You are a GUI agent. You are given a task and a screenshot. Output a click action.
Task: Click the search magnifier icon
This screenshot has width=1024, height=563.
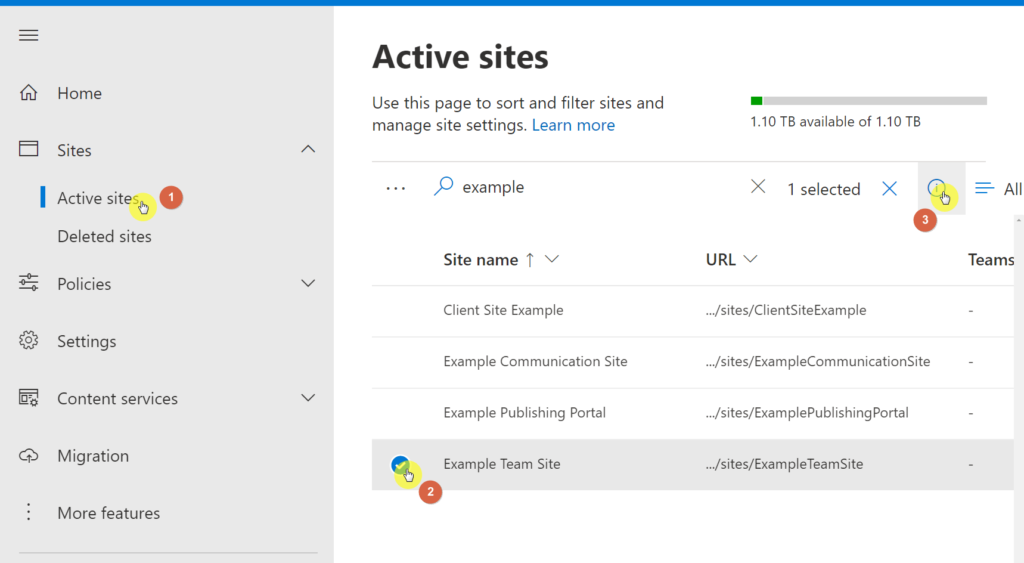[443, 187]
